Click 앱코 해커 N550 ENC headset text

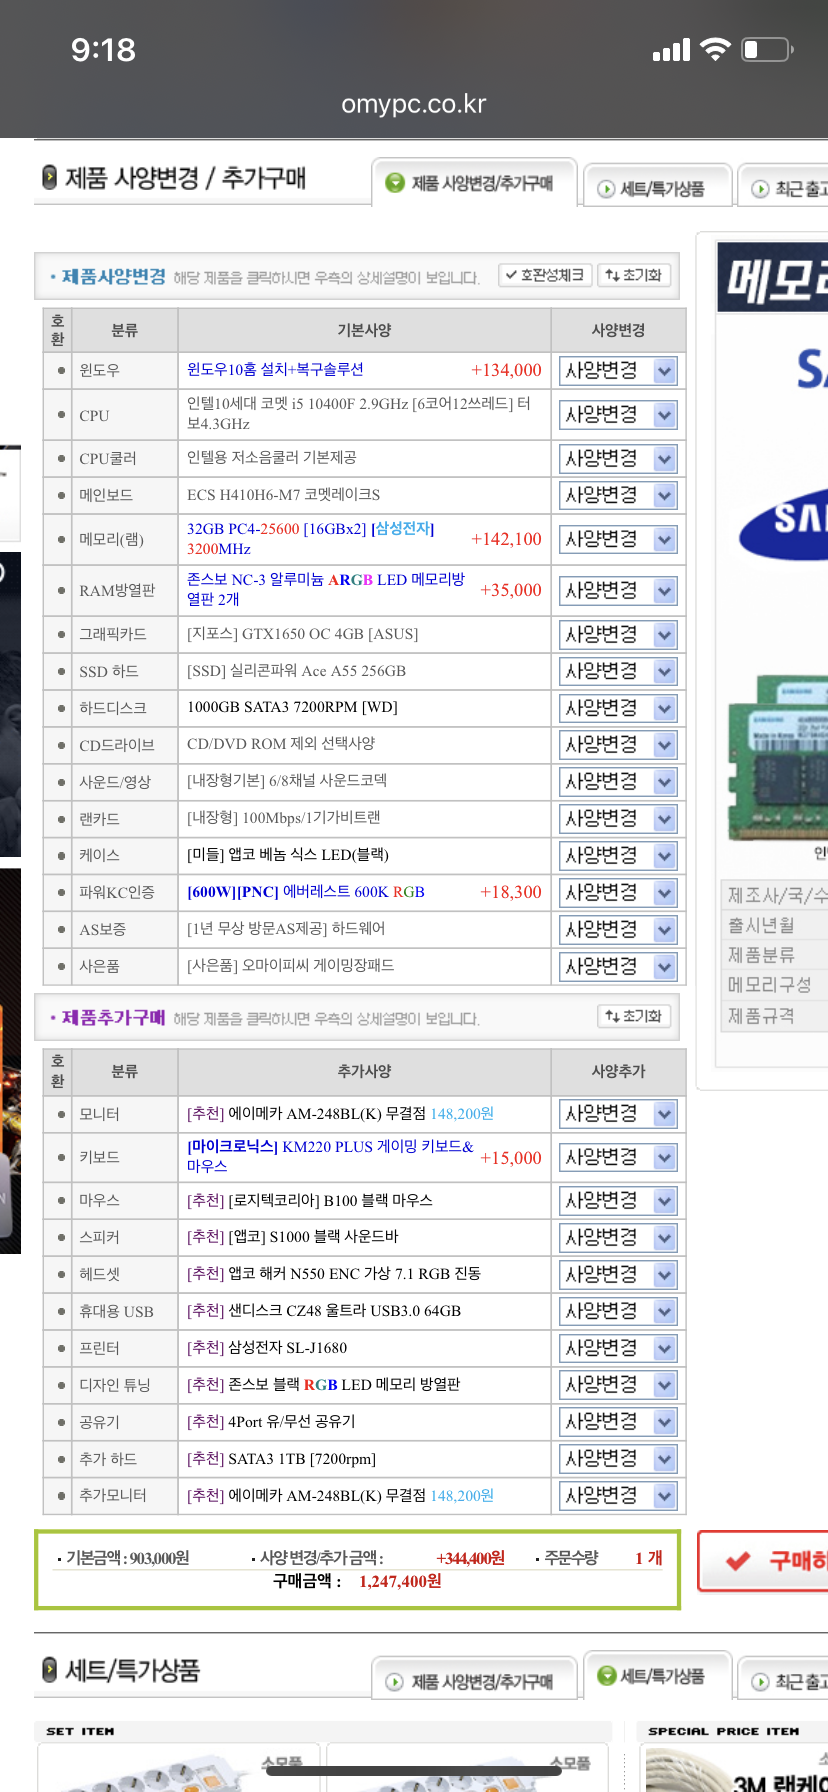click(334, 1274)
